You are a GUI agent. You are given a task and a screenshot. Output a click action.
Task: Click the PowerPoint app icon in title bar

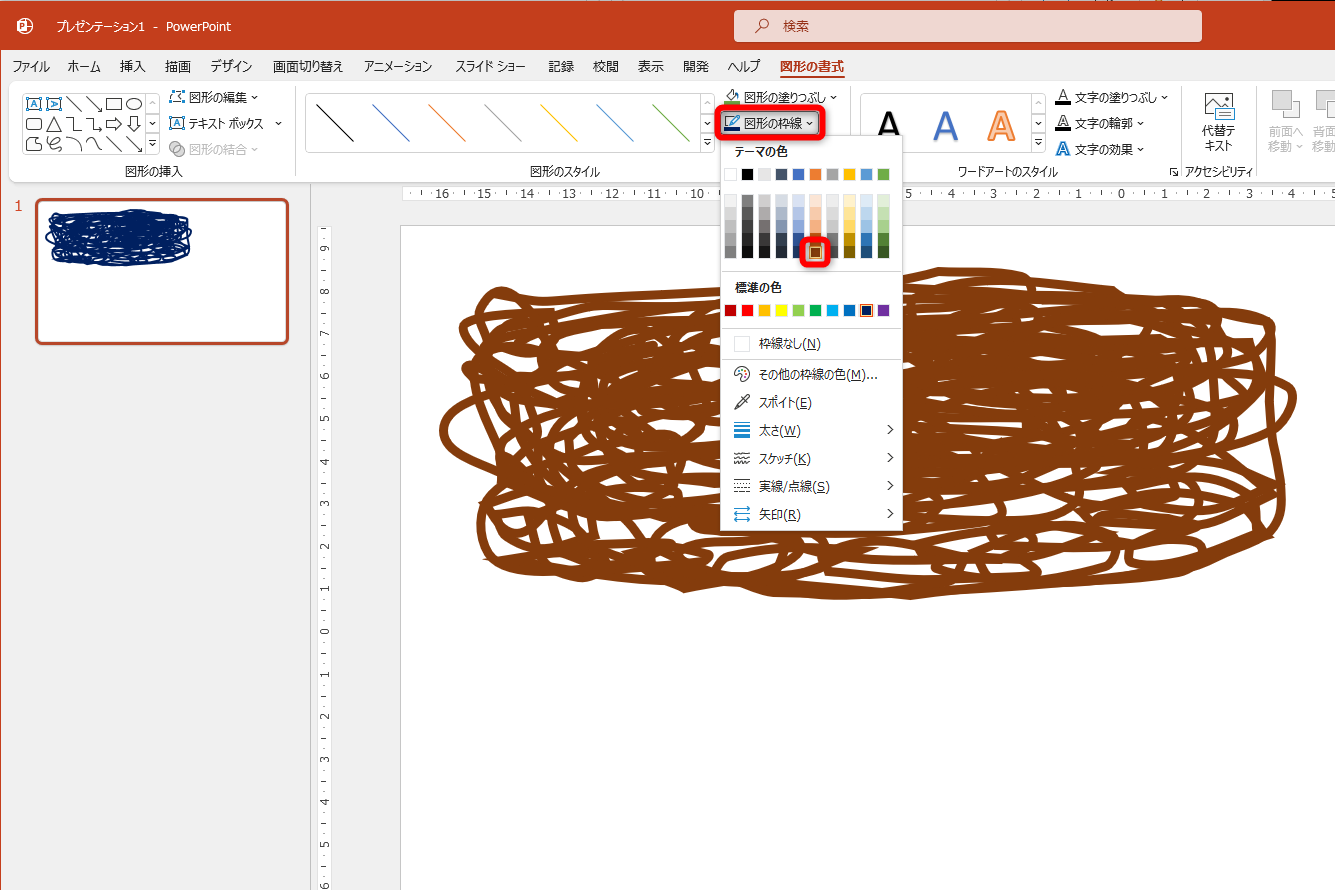coord(26,26)
